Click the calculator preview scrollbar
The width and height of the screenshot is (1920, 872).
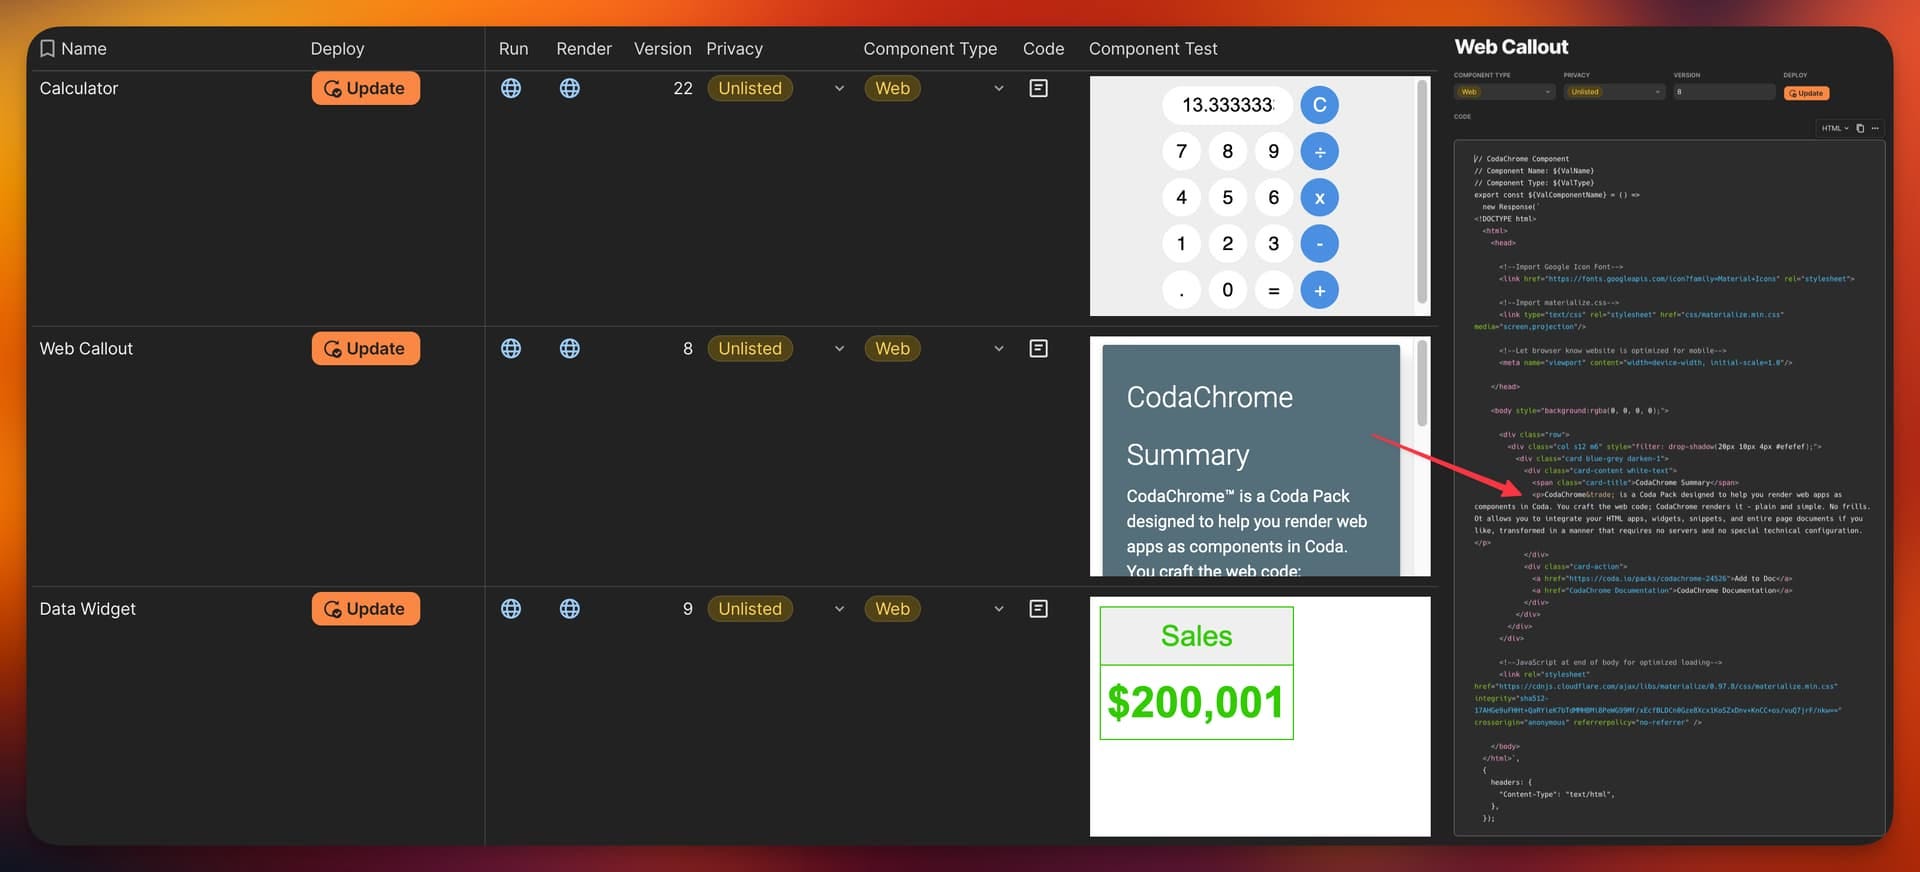tap(1422, 192)
